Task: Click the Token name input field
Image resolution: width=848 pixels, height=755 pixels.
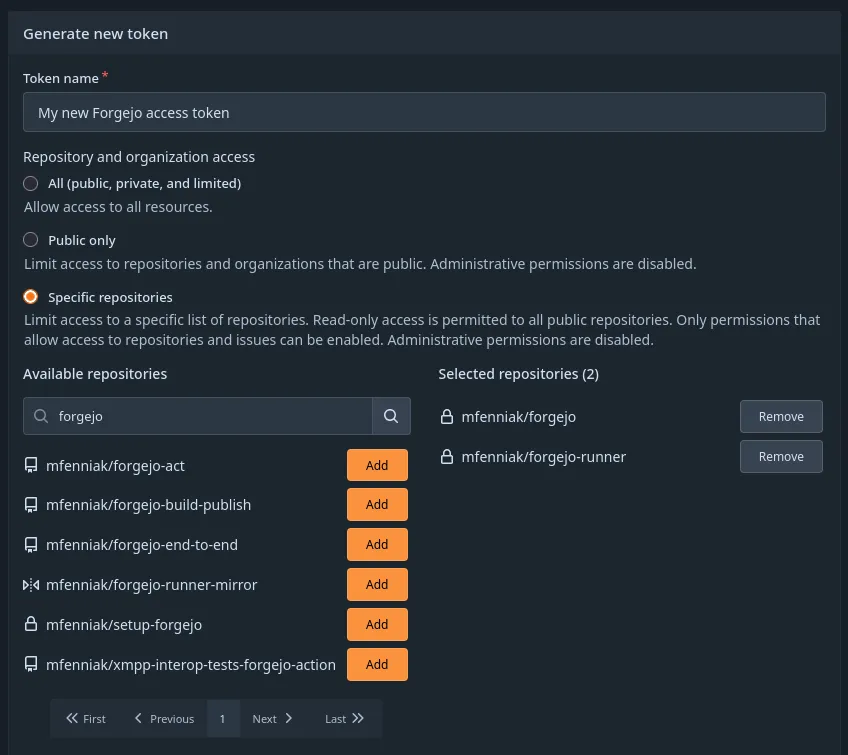Action: click(424, 111)
